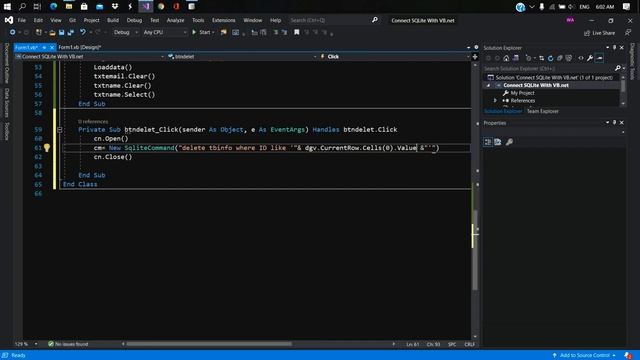Select the My Project item
Viewport: 640px width, 360px height.
(522, 93)
